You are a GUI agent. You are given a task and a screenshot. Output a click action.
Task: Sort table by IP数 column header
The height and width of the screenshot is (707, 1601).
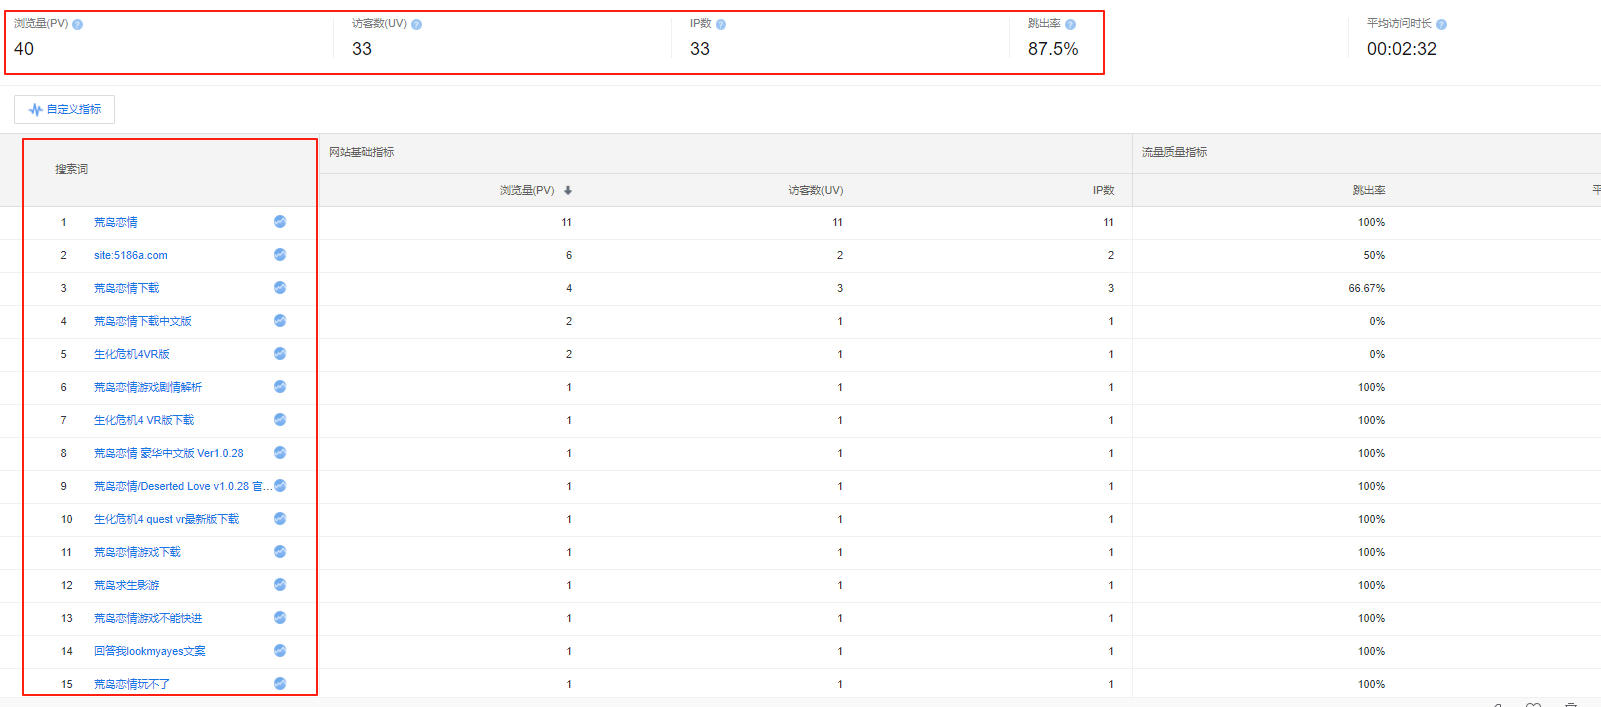(1103, 190)
